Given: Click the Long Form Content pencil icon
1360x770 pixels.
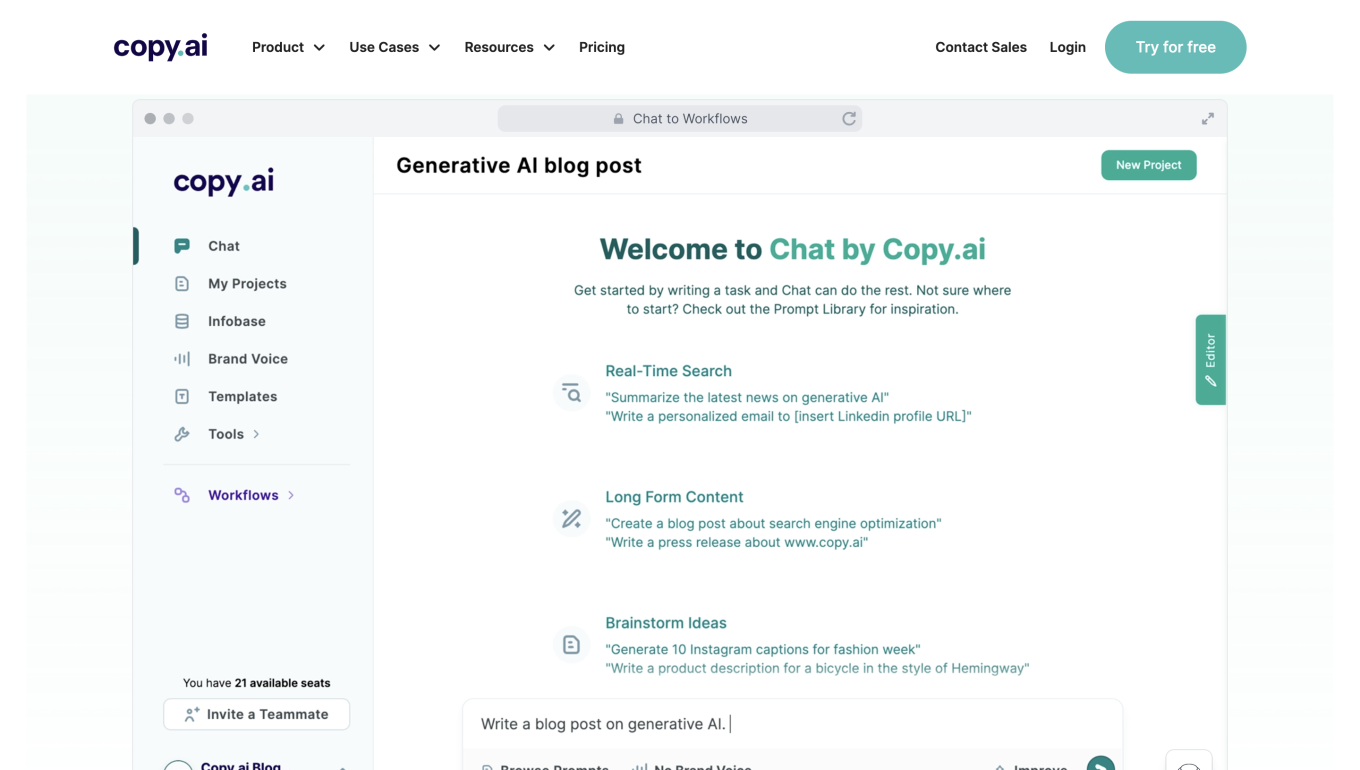Looking at the screenshot, I should (571, 519).
